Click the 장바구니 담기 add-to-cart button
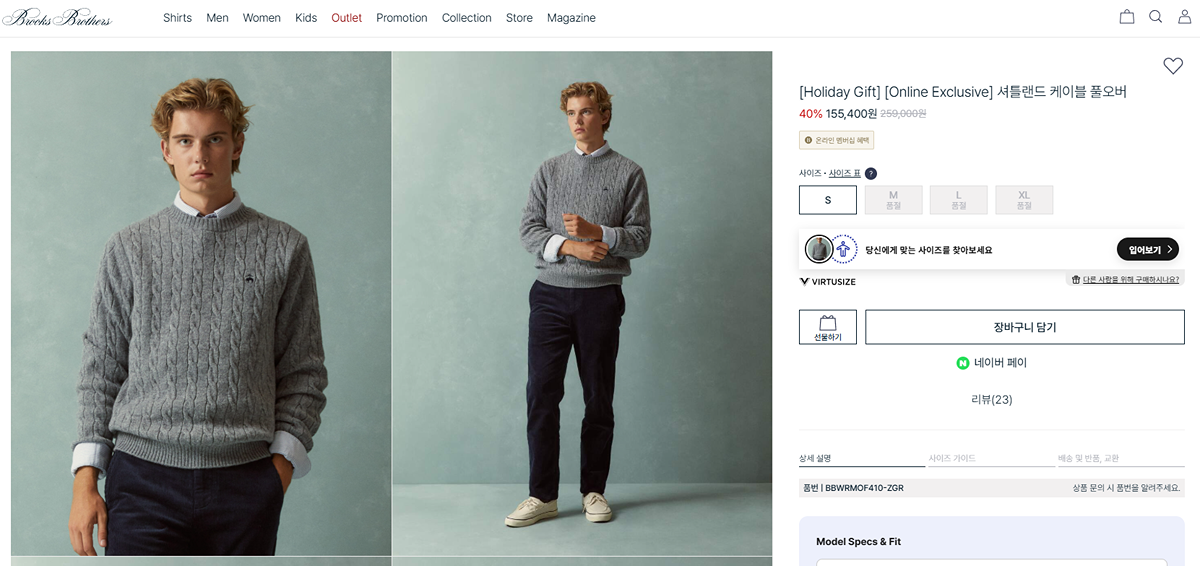This screenshot has width=1200, height=566. click(x=1024, y=327)
